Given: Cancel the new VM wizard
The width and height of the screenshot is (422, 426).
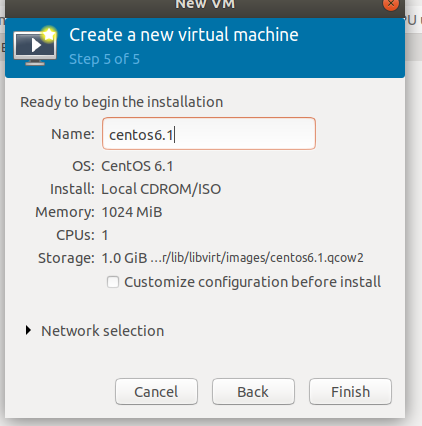Looking at the screenshot, I should tap(156, 392).
